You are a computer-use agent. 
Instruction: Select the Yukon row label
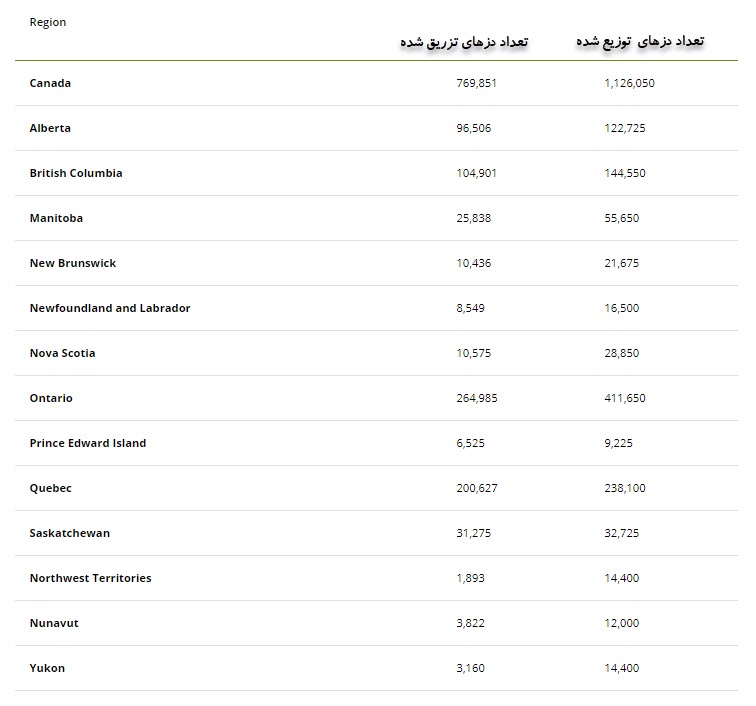tap(47, 668)
